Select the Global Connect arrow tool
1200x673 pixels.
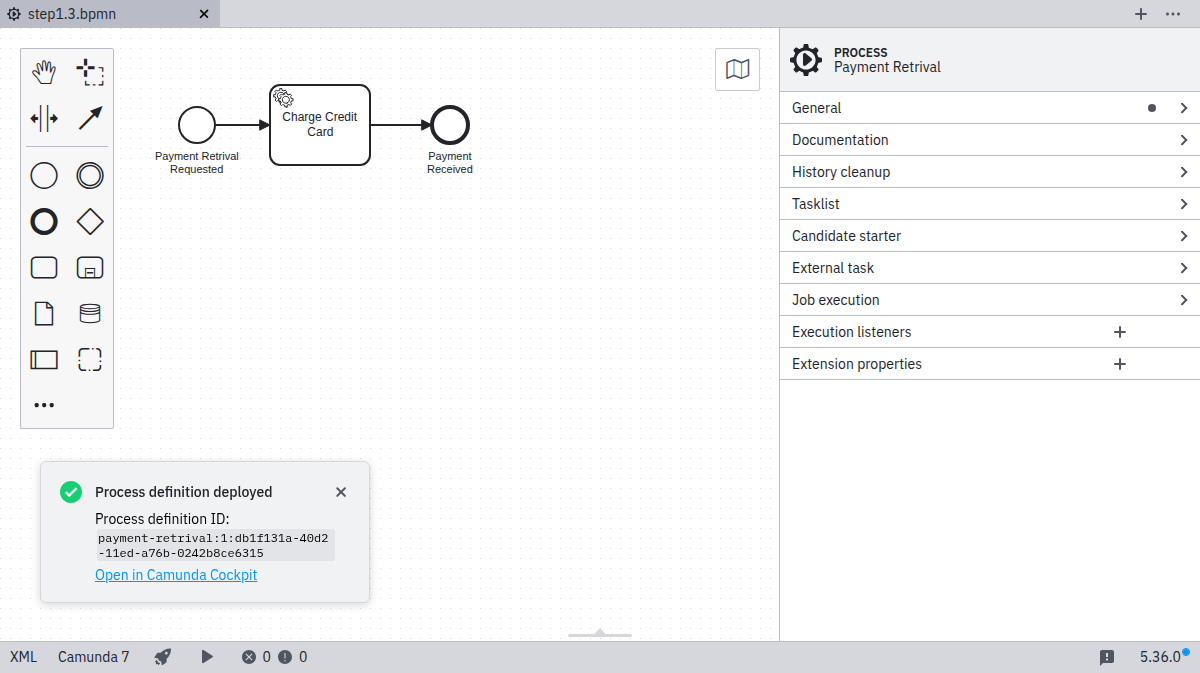[x=90, y=119]
